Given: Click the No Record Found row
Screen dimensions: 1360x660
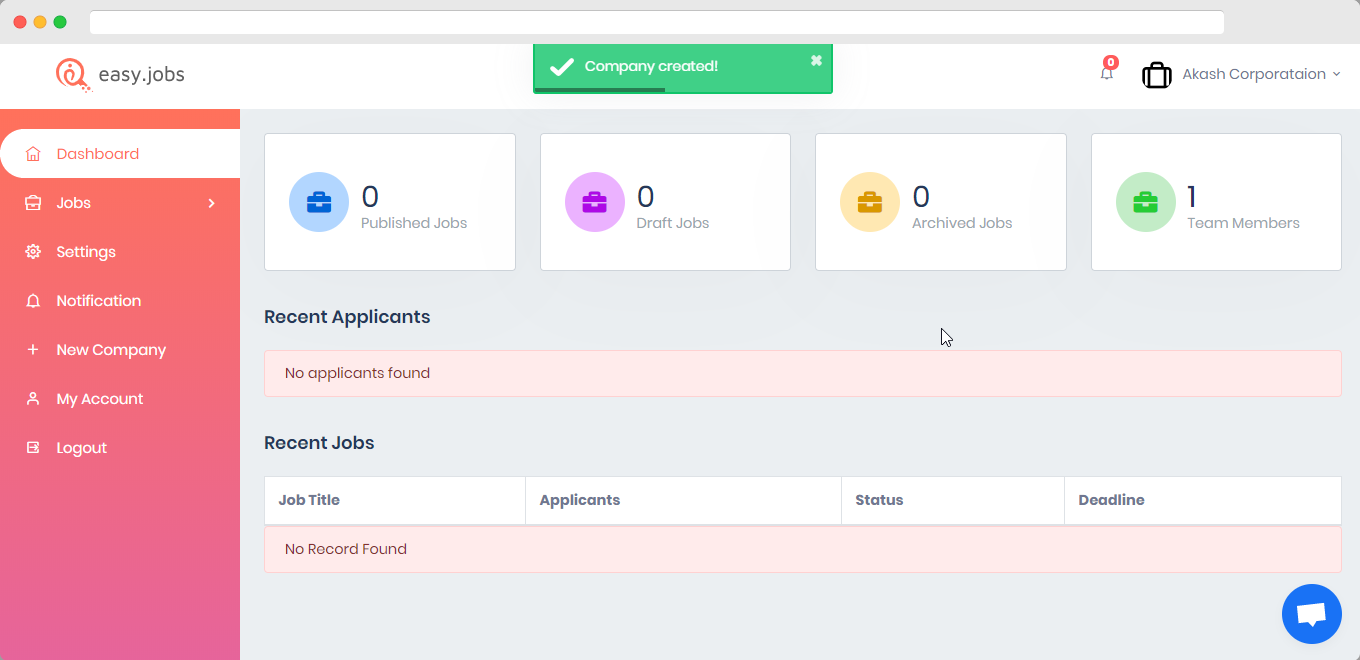Looking at the screenshot, I should [803, 549].
